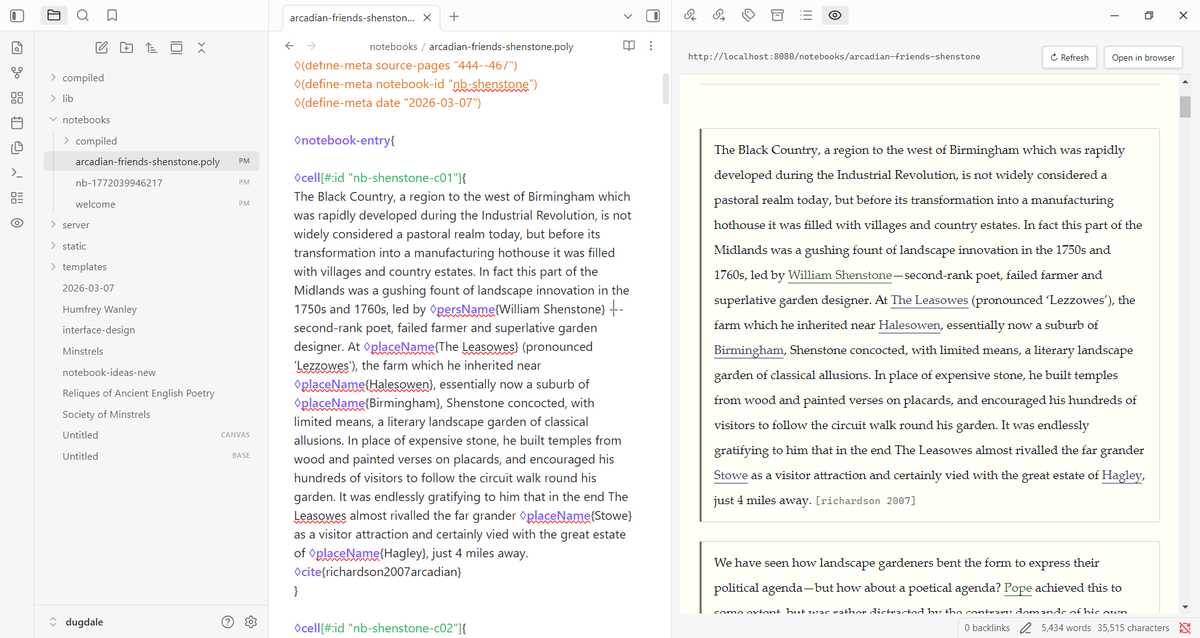Open the archive box pane in right sidebar

pos(777,15)
